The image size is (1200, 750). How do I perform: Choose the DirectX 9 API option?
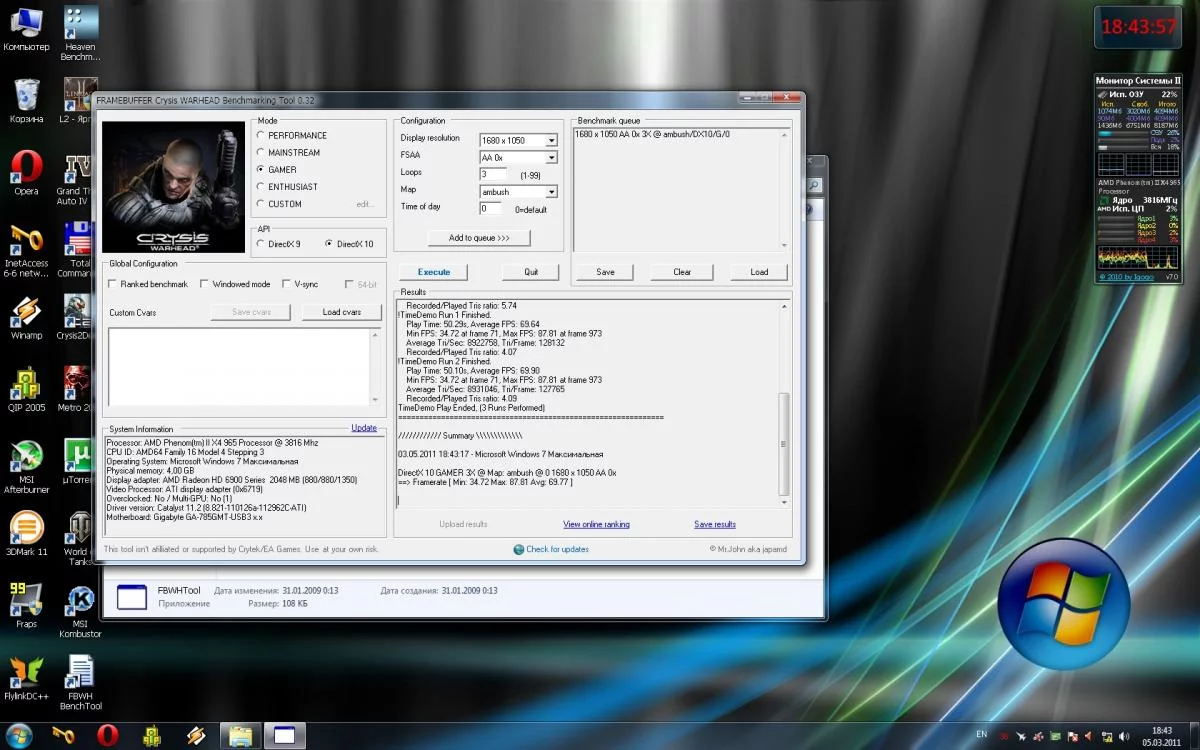[x=262, y=244]
